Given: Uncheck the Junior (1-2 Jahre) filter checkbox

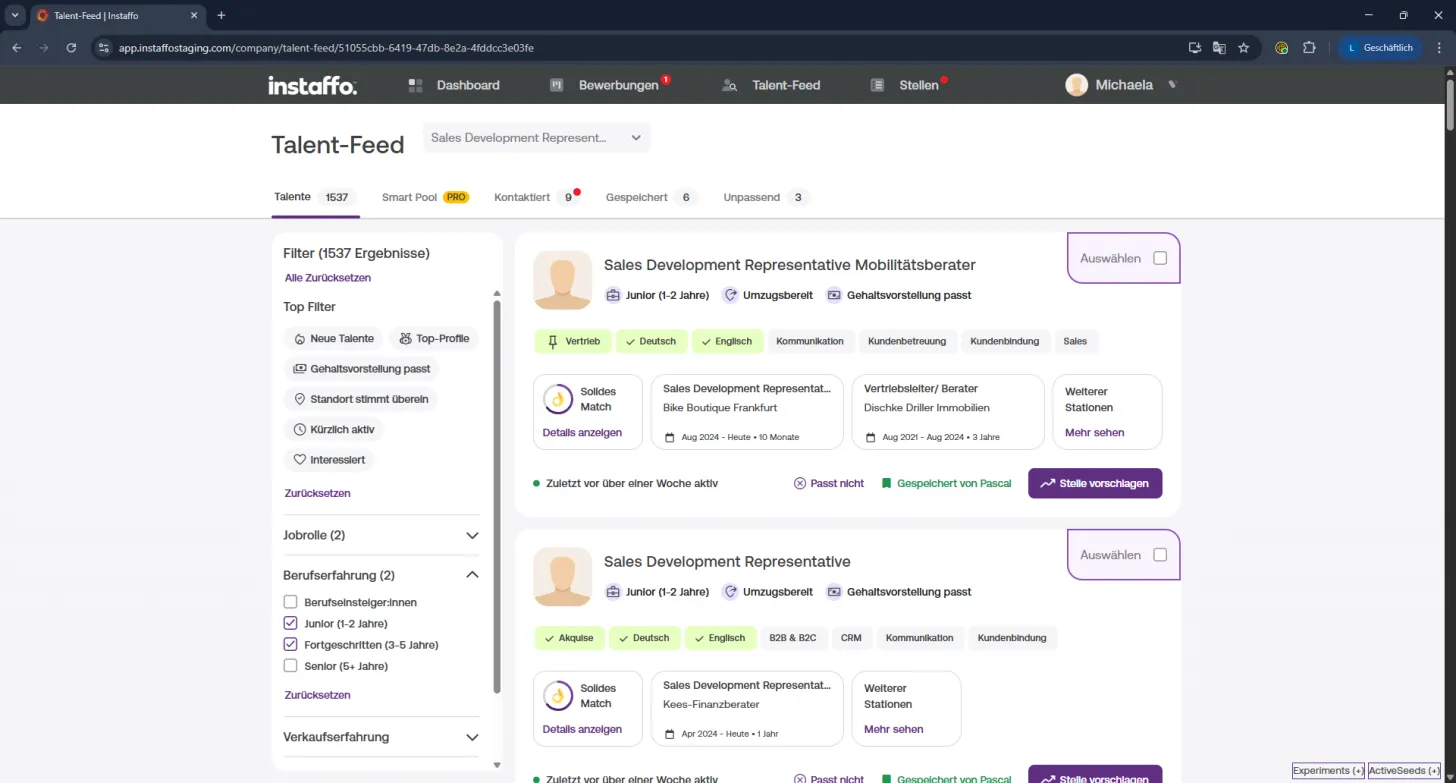Looking at the screenshot, I should pyautogui.click(x=291, y=623).
